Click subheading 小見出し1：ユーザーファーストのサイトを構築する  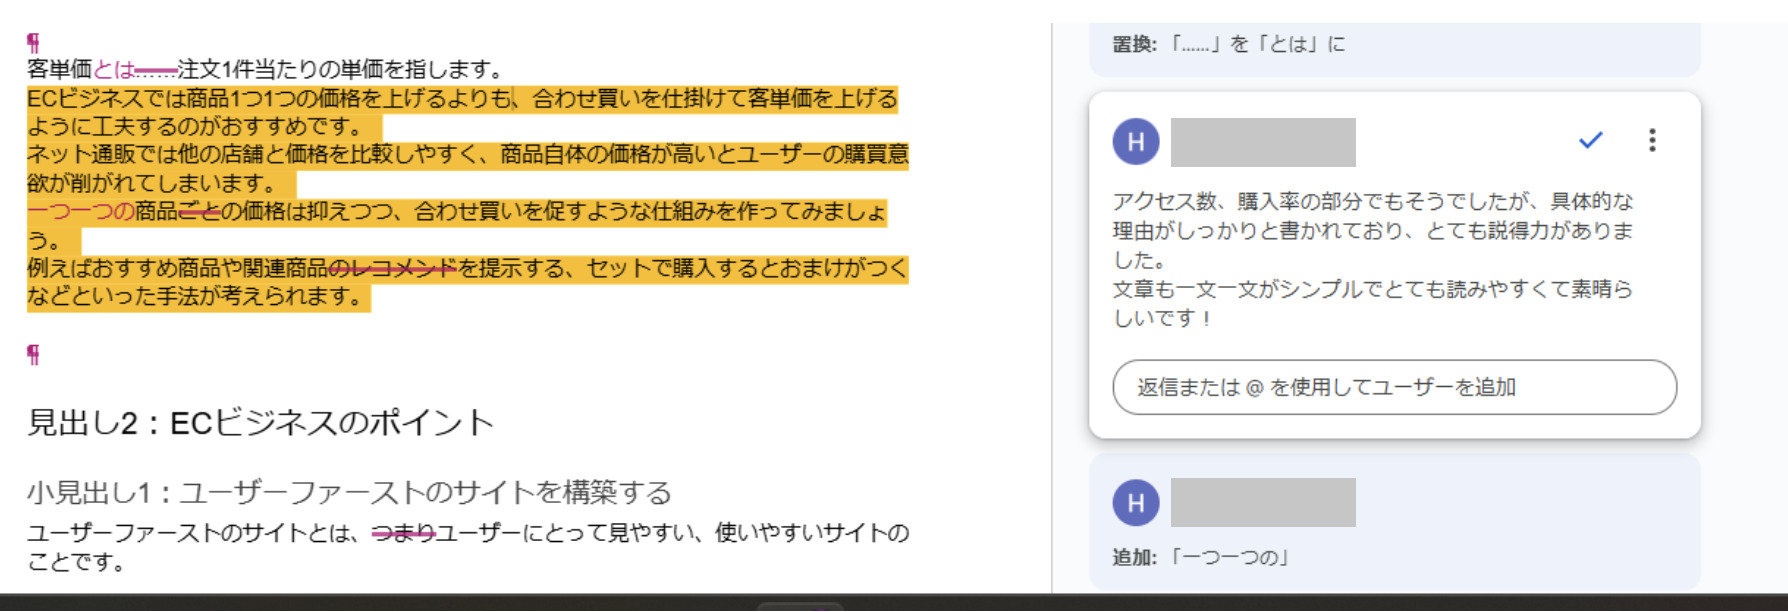click(348, 492)
